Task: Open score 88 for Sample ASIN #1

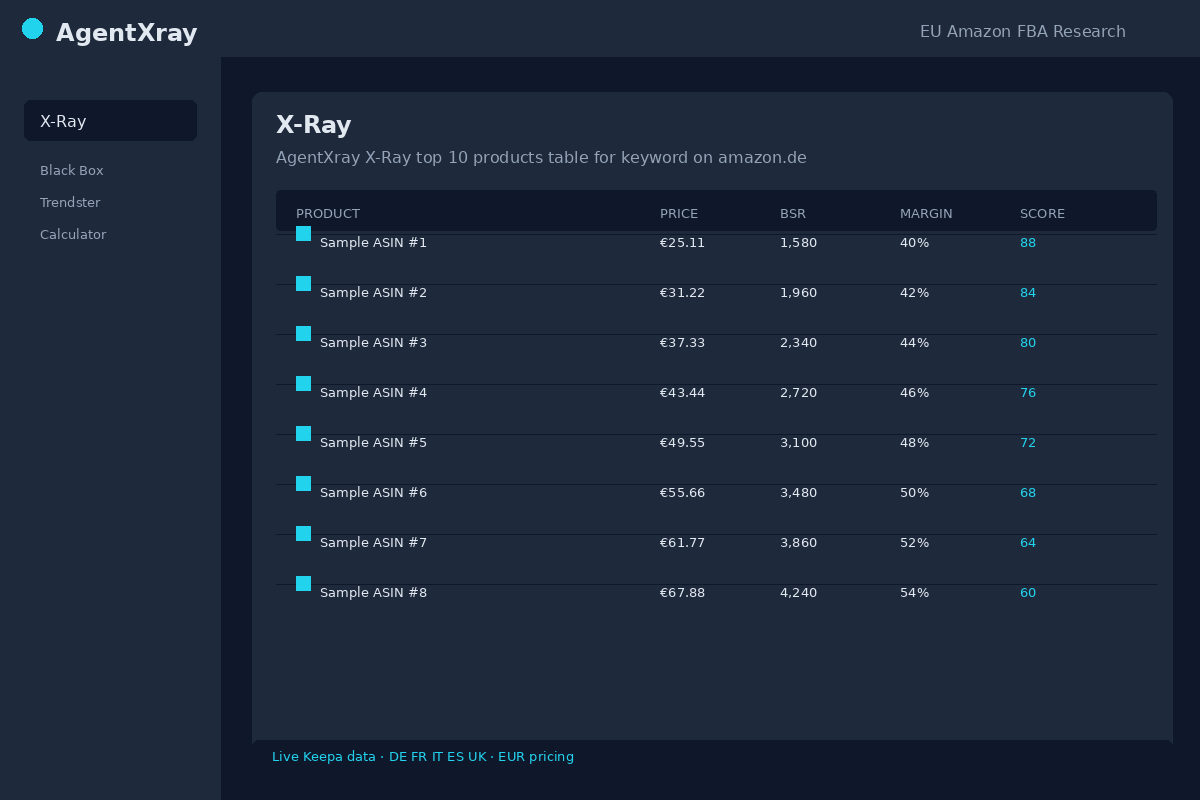Action: [1028, 243]
